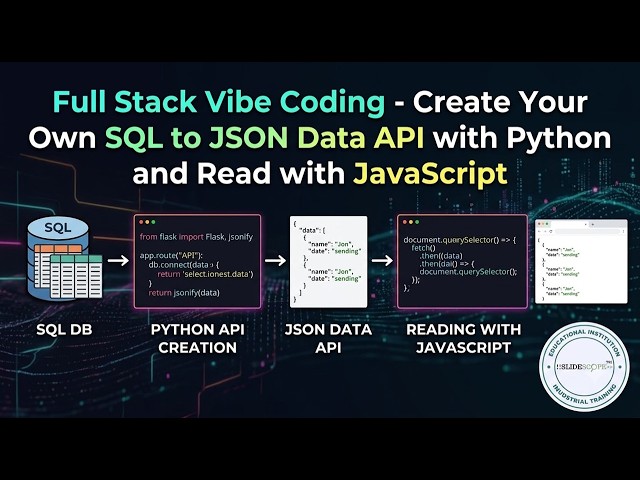Screen dimensions: 640x480
Task: Click the "with Python" text in title
Action: [522, 138]
